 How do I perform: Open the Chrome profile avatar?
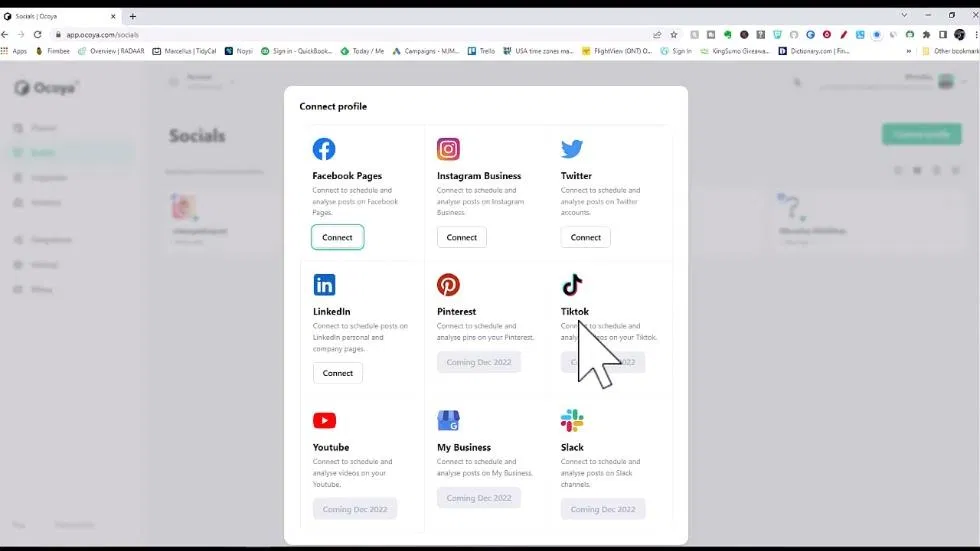(x=960, y=35)
